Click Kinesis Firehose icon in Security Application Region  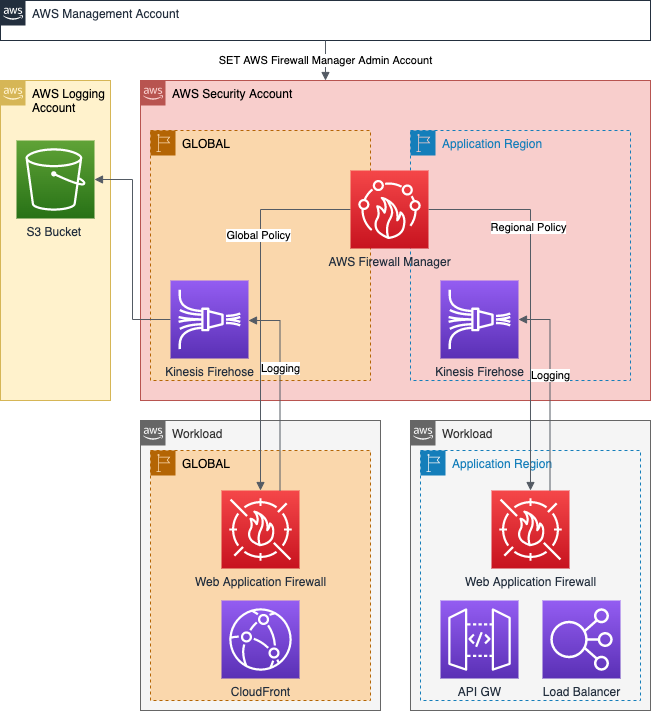[479, 319]
